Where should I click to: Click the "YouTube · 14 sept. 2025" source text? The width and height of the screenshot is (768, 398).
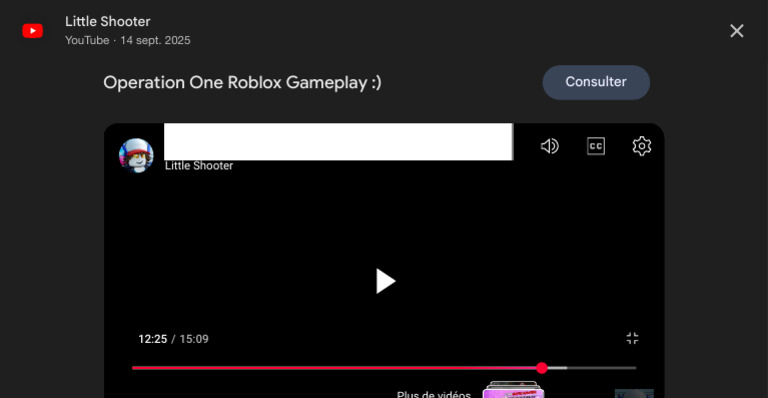[128, 40]
